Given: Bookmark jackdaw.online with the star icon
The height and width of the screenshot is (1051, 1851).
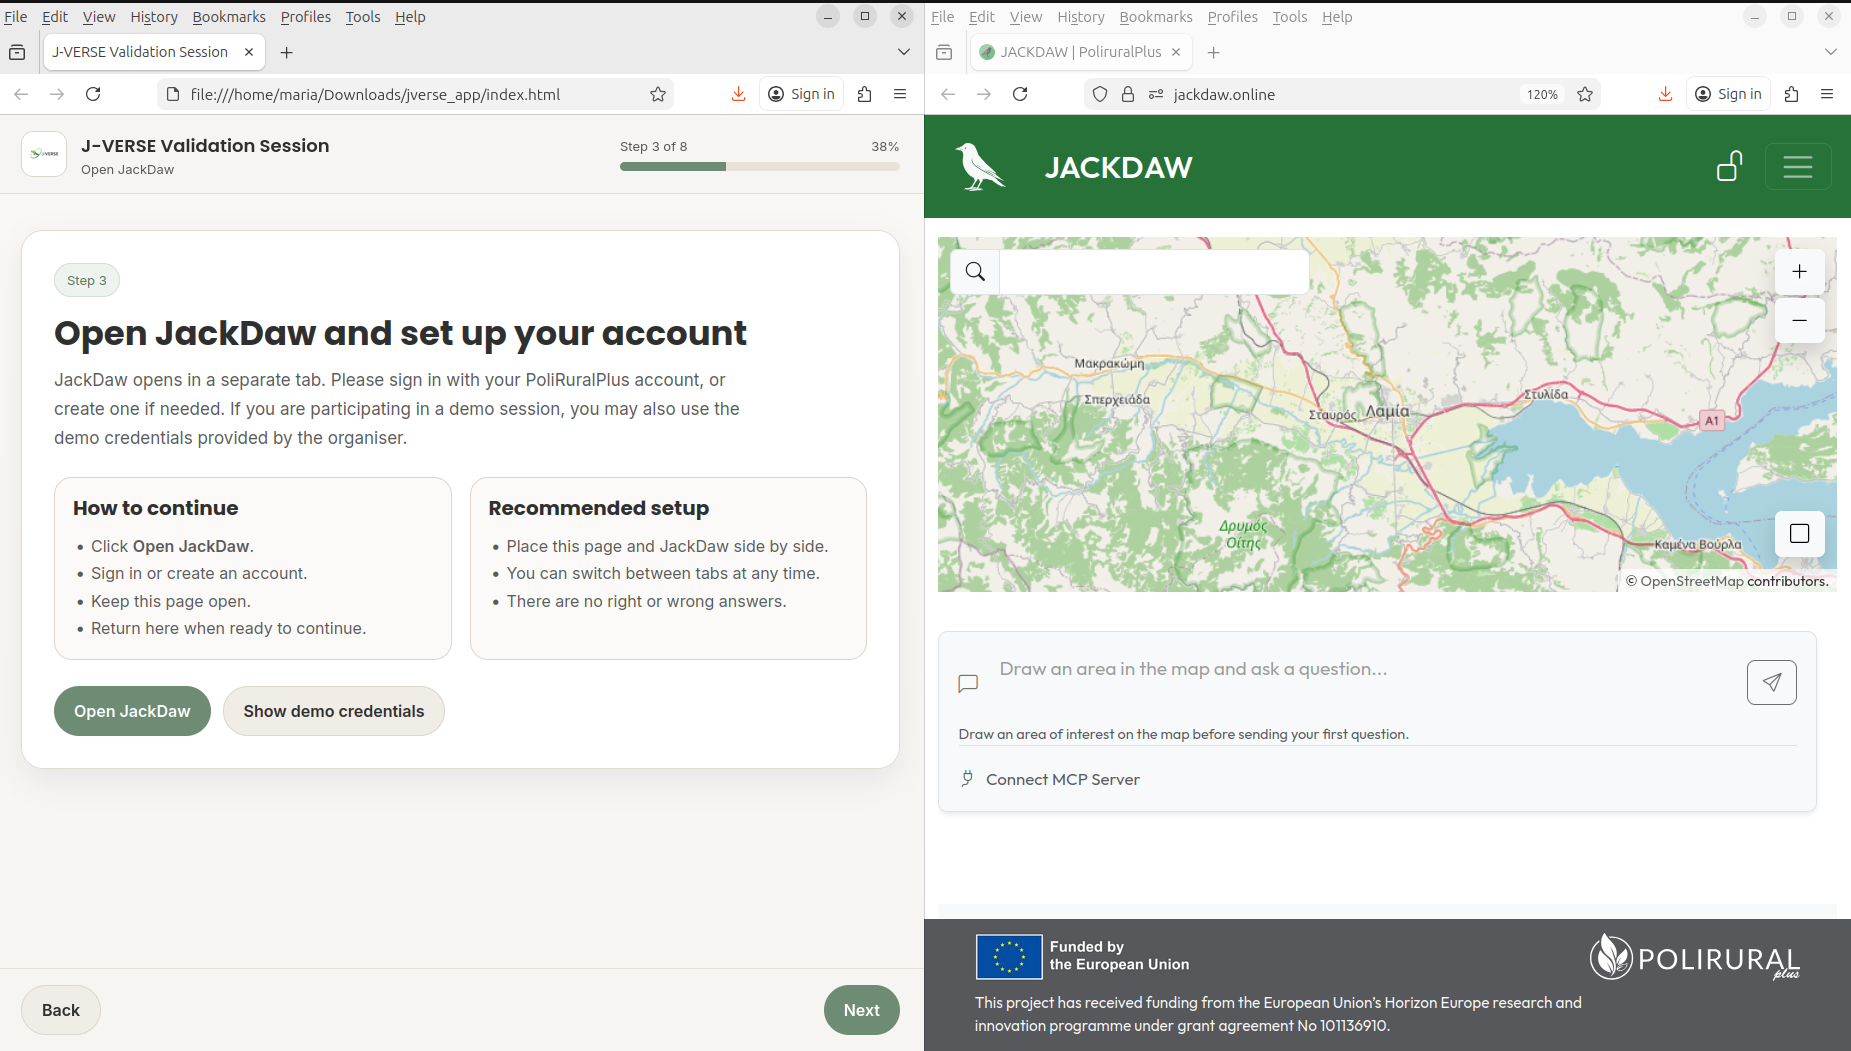Looking at the screenshot, I should [x=1585, y=94].
